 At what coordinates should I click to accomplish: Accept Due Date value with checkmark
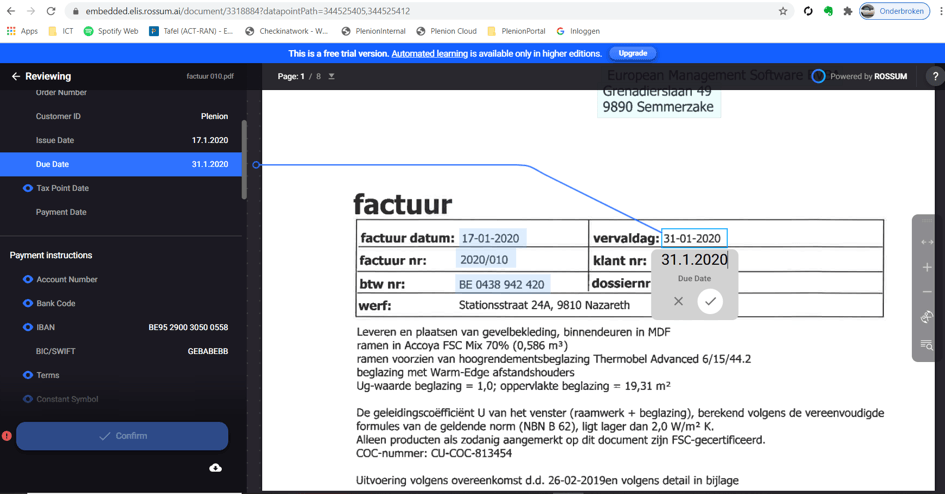pyautogui.click(x=710, y=301)
